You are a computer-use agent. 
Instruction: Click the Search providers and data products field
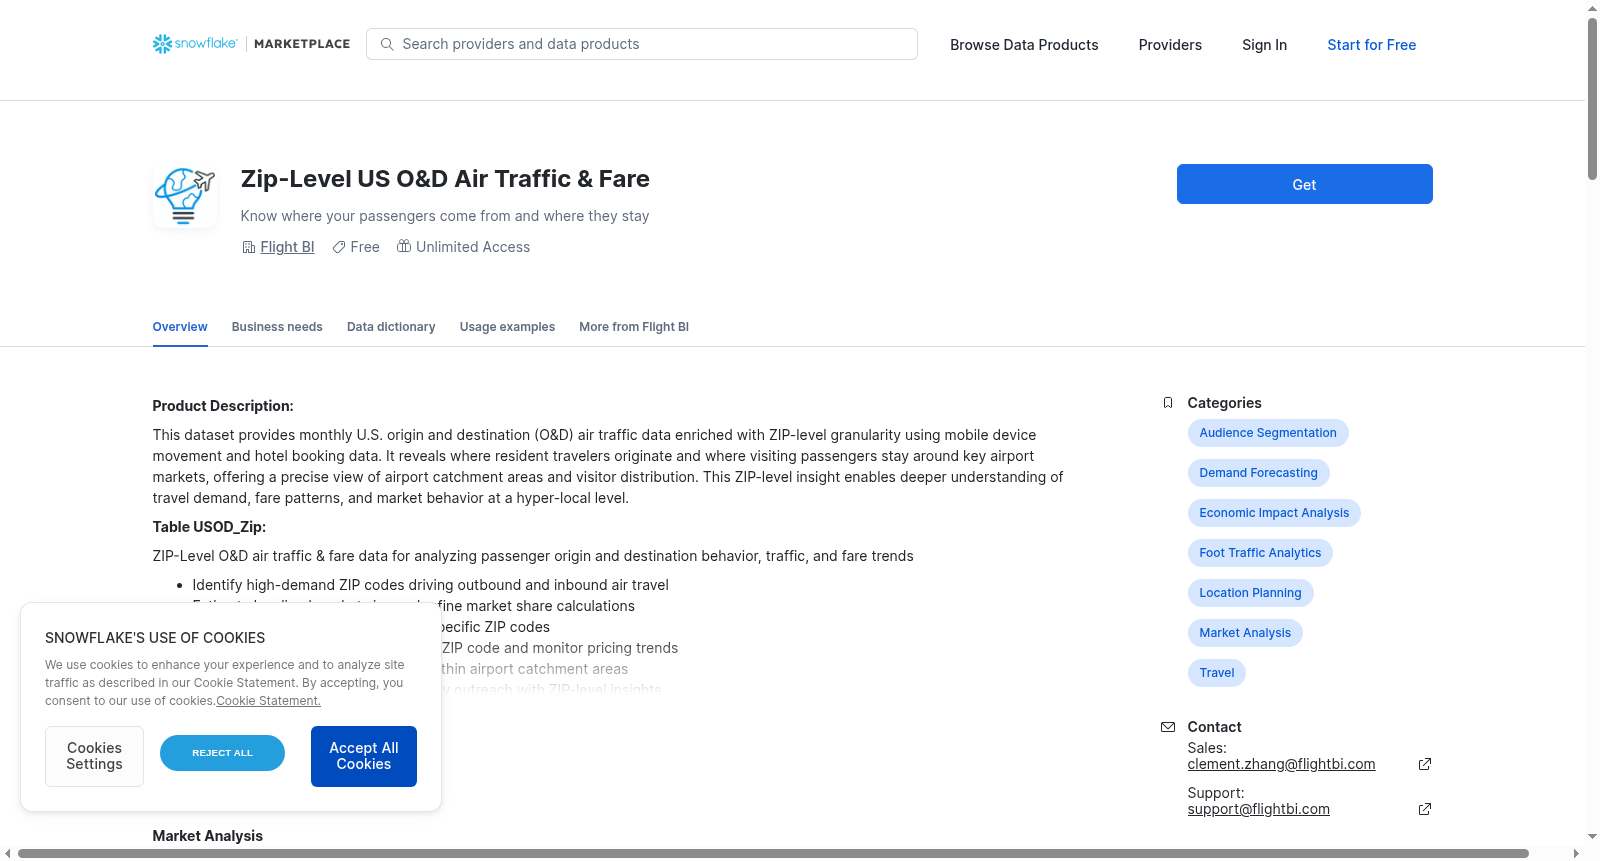642,44
